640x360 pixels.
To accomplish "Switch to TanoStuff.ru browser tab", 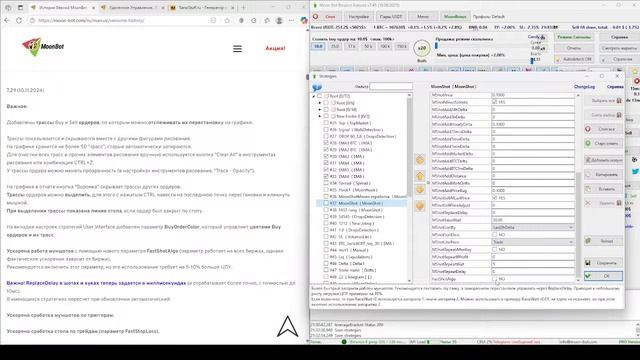I will click(x=202, y=7).
